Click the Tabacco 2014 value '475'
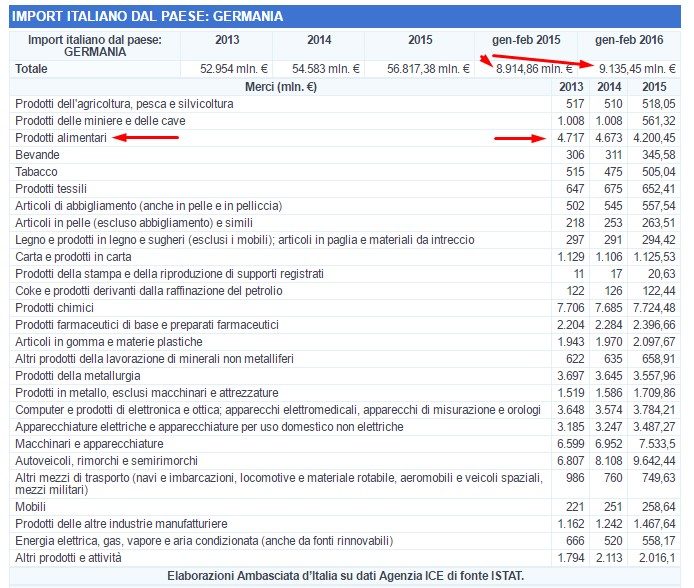The height and width of the screenshot is (588, 694). click(613, 172)
